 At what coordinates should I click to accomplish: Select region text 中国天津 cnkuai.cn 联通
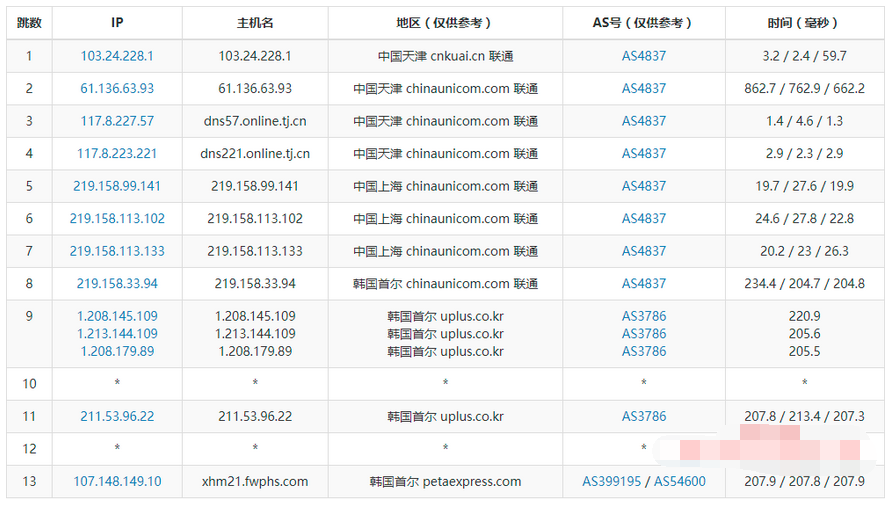tap(445, 56)
